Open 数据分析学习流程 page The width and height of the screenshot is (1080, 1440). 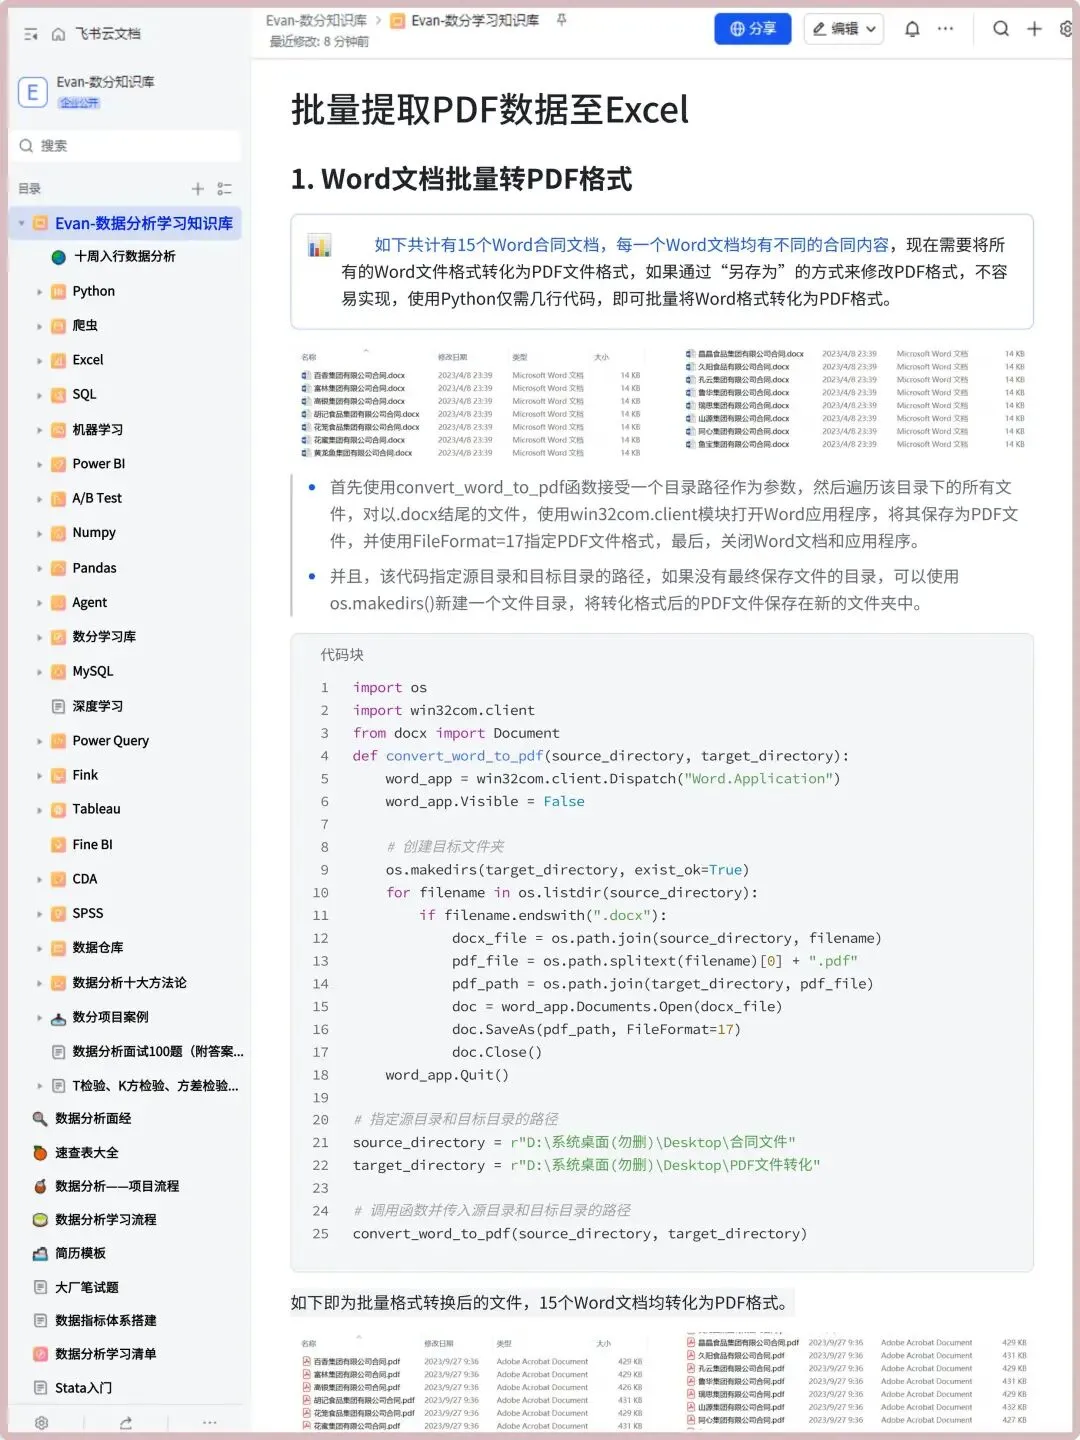pyautogui.click(x=105, y=1220)
